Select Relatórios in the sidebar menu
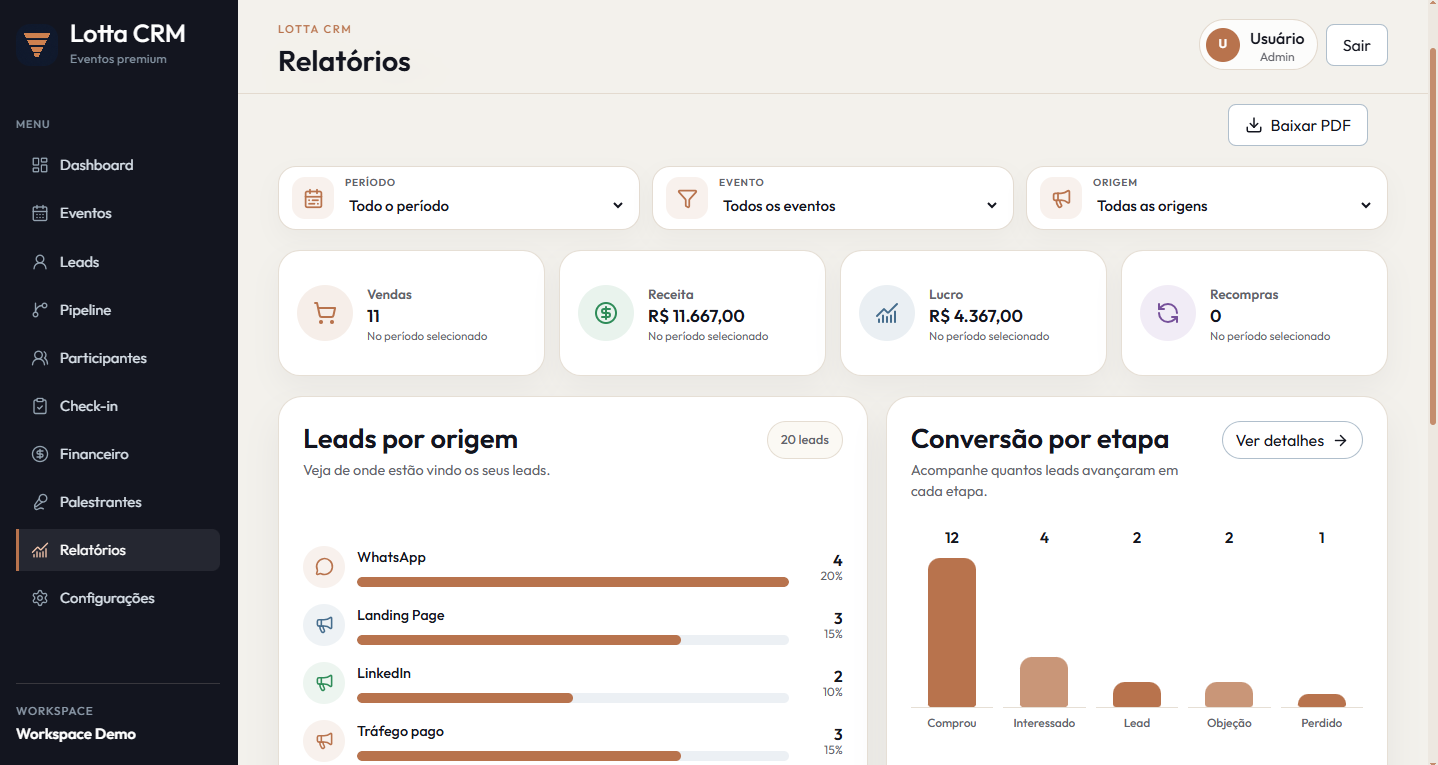 pos(118,550)
